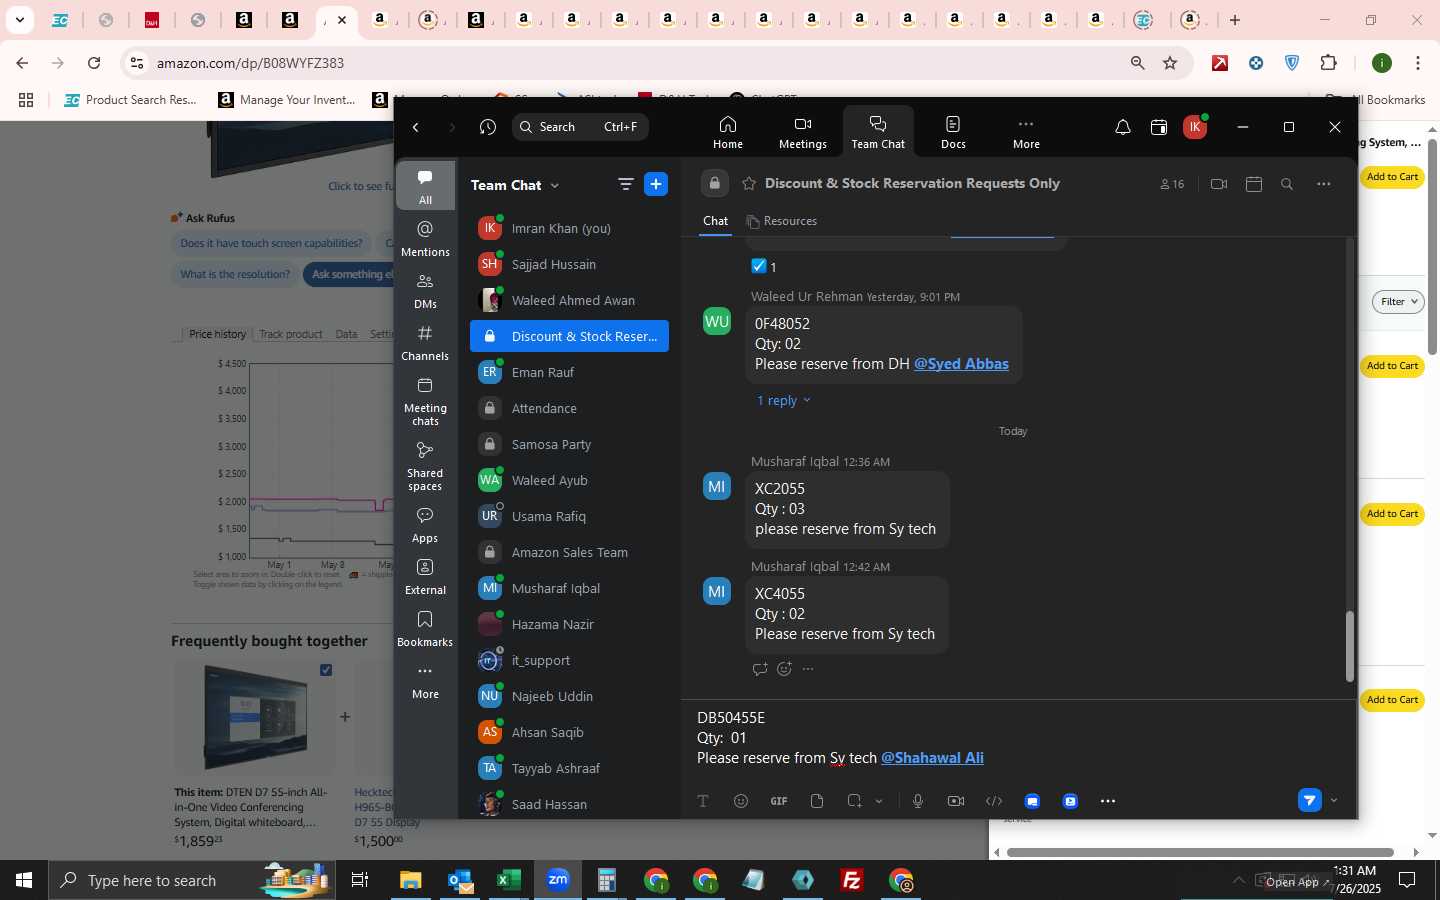Open composer more options ellipsis
The width and height of the screenshot is (1440, 900).
[x=1108, y=801]
